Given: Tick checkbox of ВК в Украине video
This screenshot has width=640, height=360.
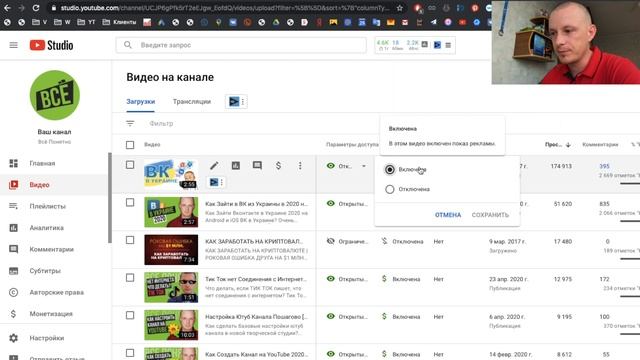Looking at the screenshot, I should click(130, 165).
